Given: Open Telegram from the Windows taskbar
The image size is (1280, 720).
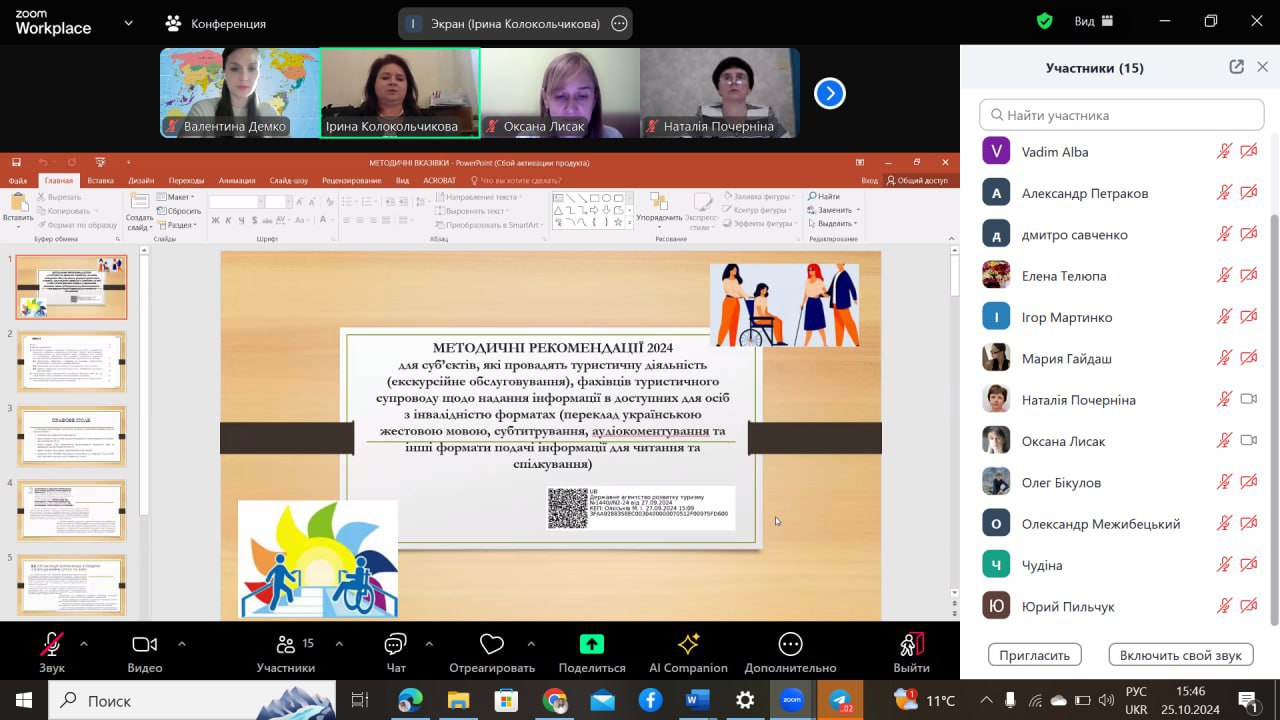Looking at the screenshot, I should [x=840, y=700].
